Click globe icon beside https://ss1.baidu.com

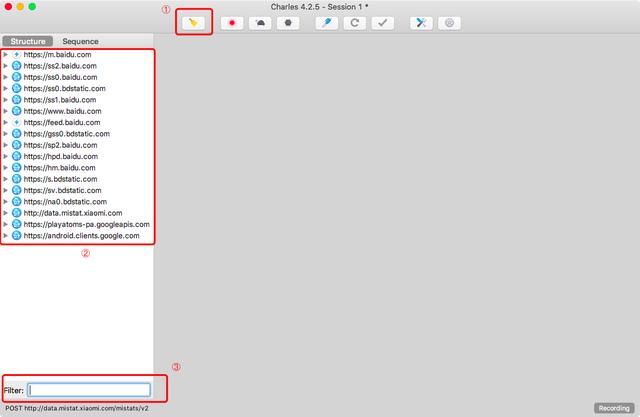[17, 100]
